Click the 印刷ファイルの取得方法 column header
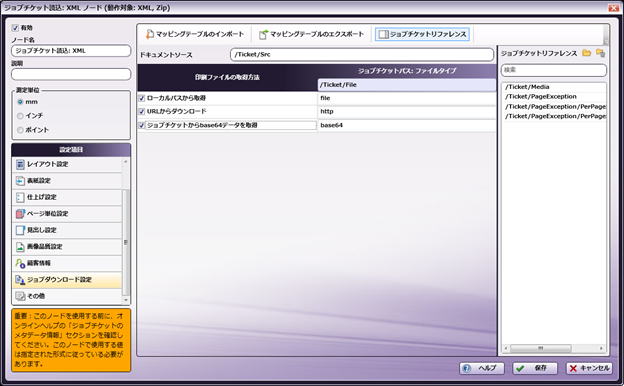This screenshot has width=624, height=386. (227, 78)
